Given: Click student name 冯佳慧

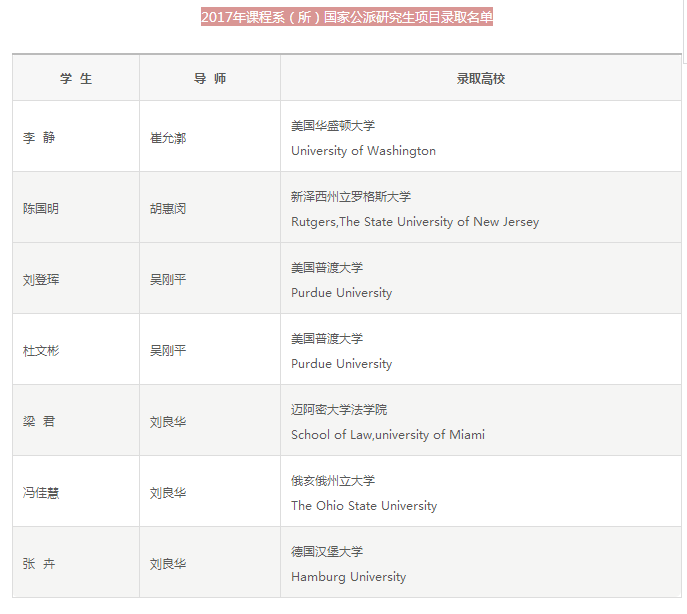Looking at the screenshot, I should pyautogui.click(x=41, y=493).
